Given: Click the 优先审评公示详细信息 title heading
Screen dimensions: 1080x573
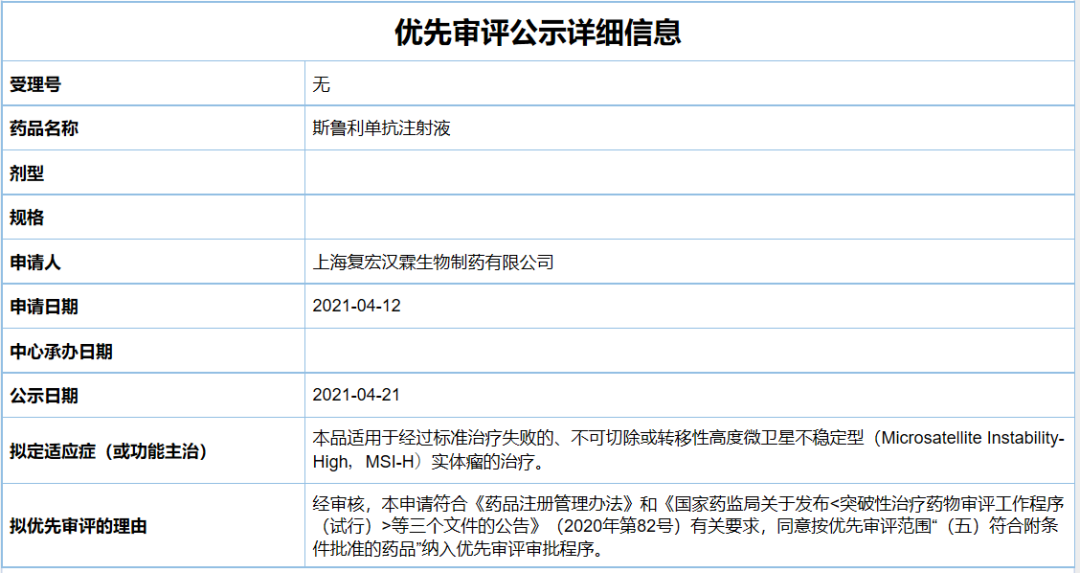Looking at the screenshot, I should [538, 32].
